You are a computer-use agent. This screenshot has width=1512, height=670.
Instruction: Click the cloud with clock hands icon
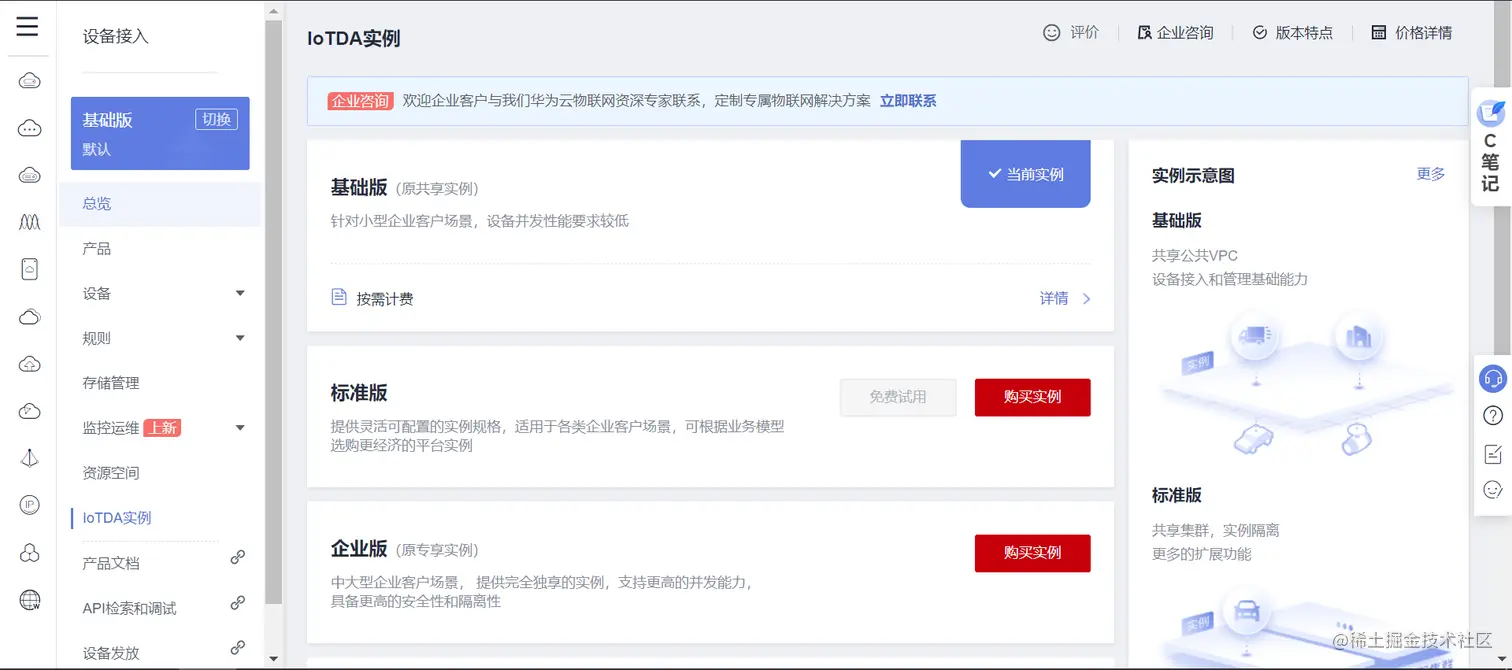point(30,411)
